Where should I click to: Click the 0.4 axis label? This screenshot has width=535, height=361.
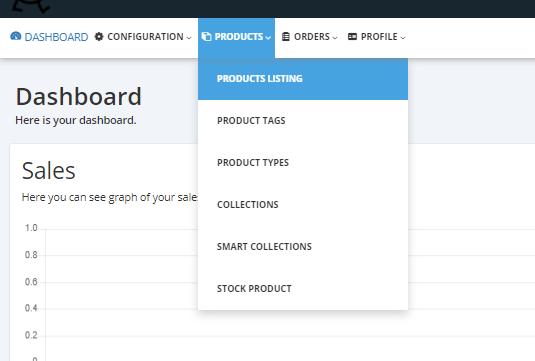pos(31,308)
